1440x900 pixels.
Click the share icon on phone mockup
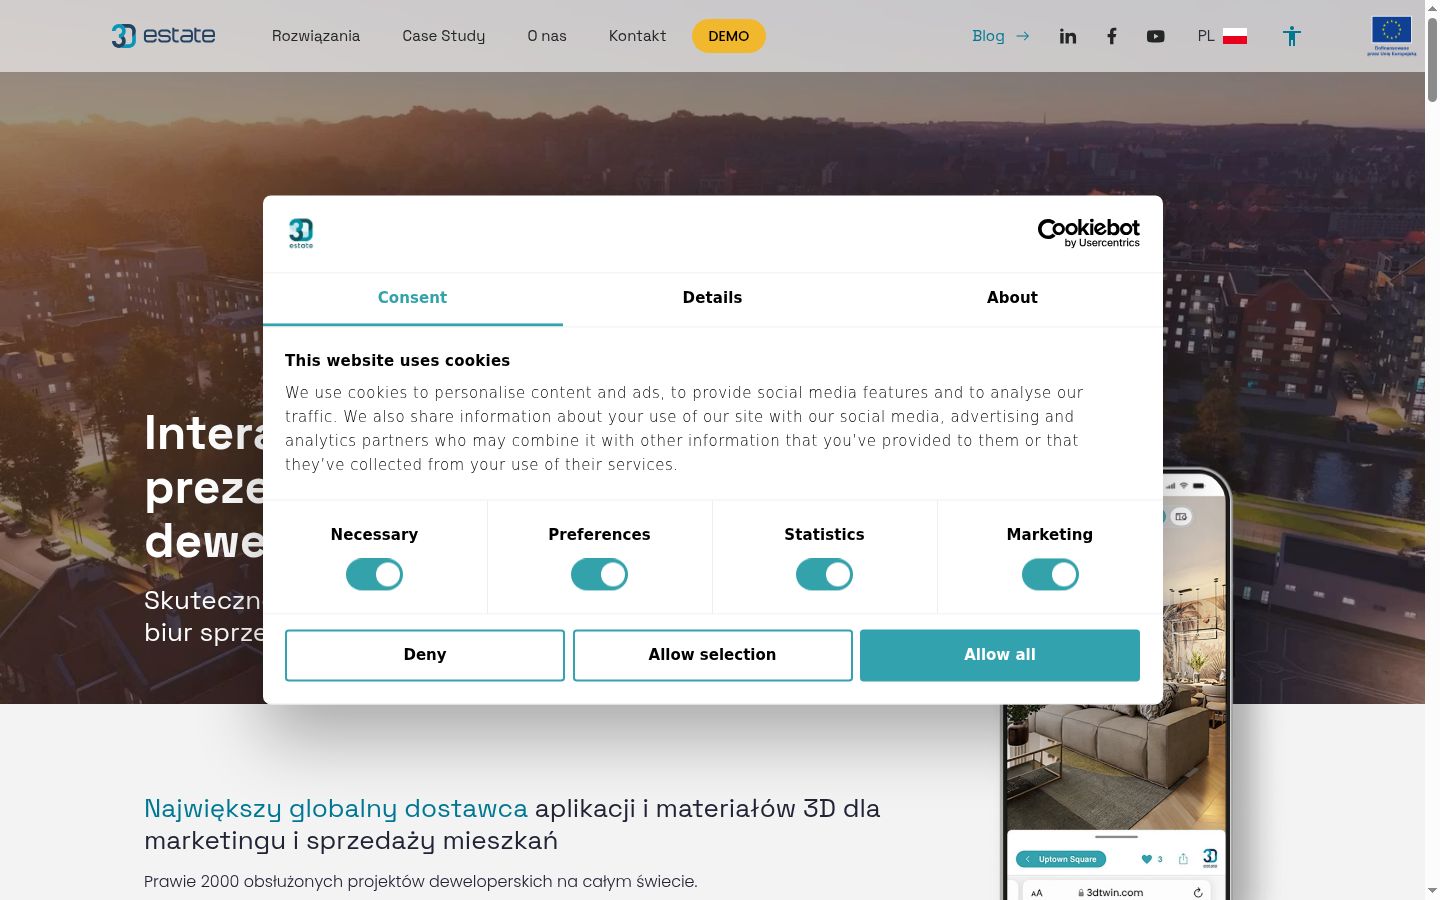pos(1183,859)
